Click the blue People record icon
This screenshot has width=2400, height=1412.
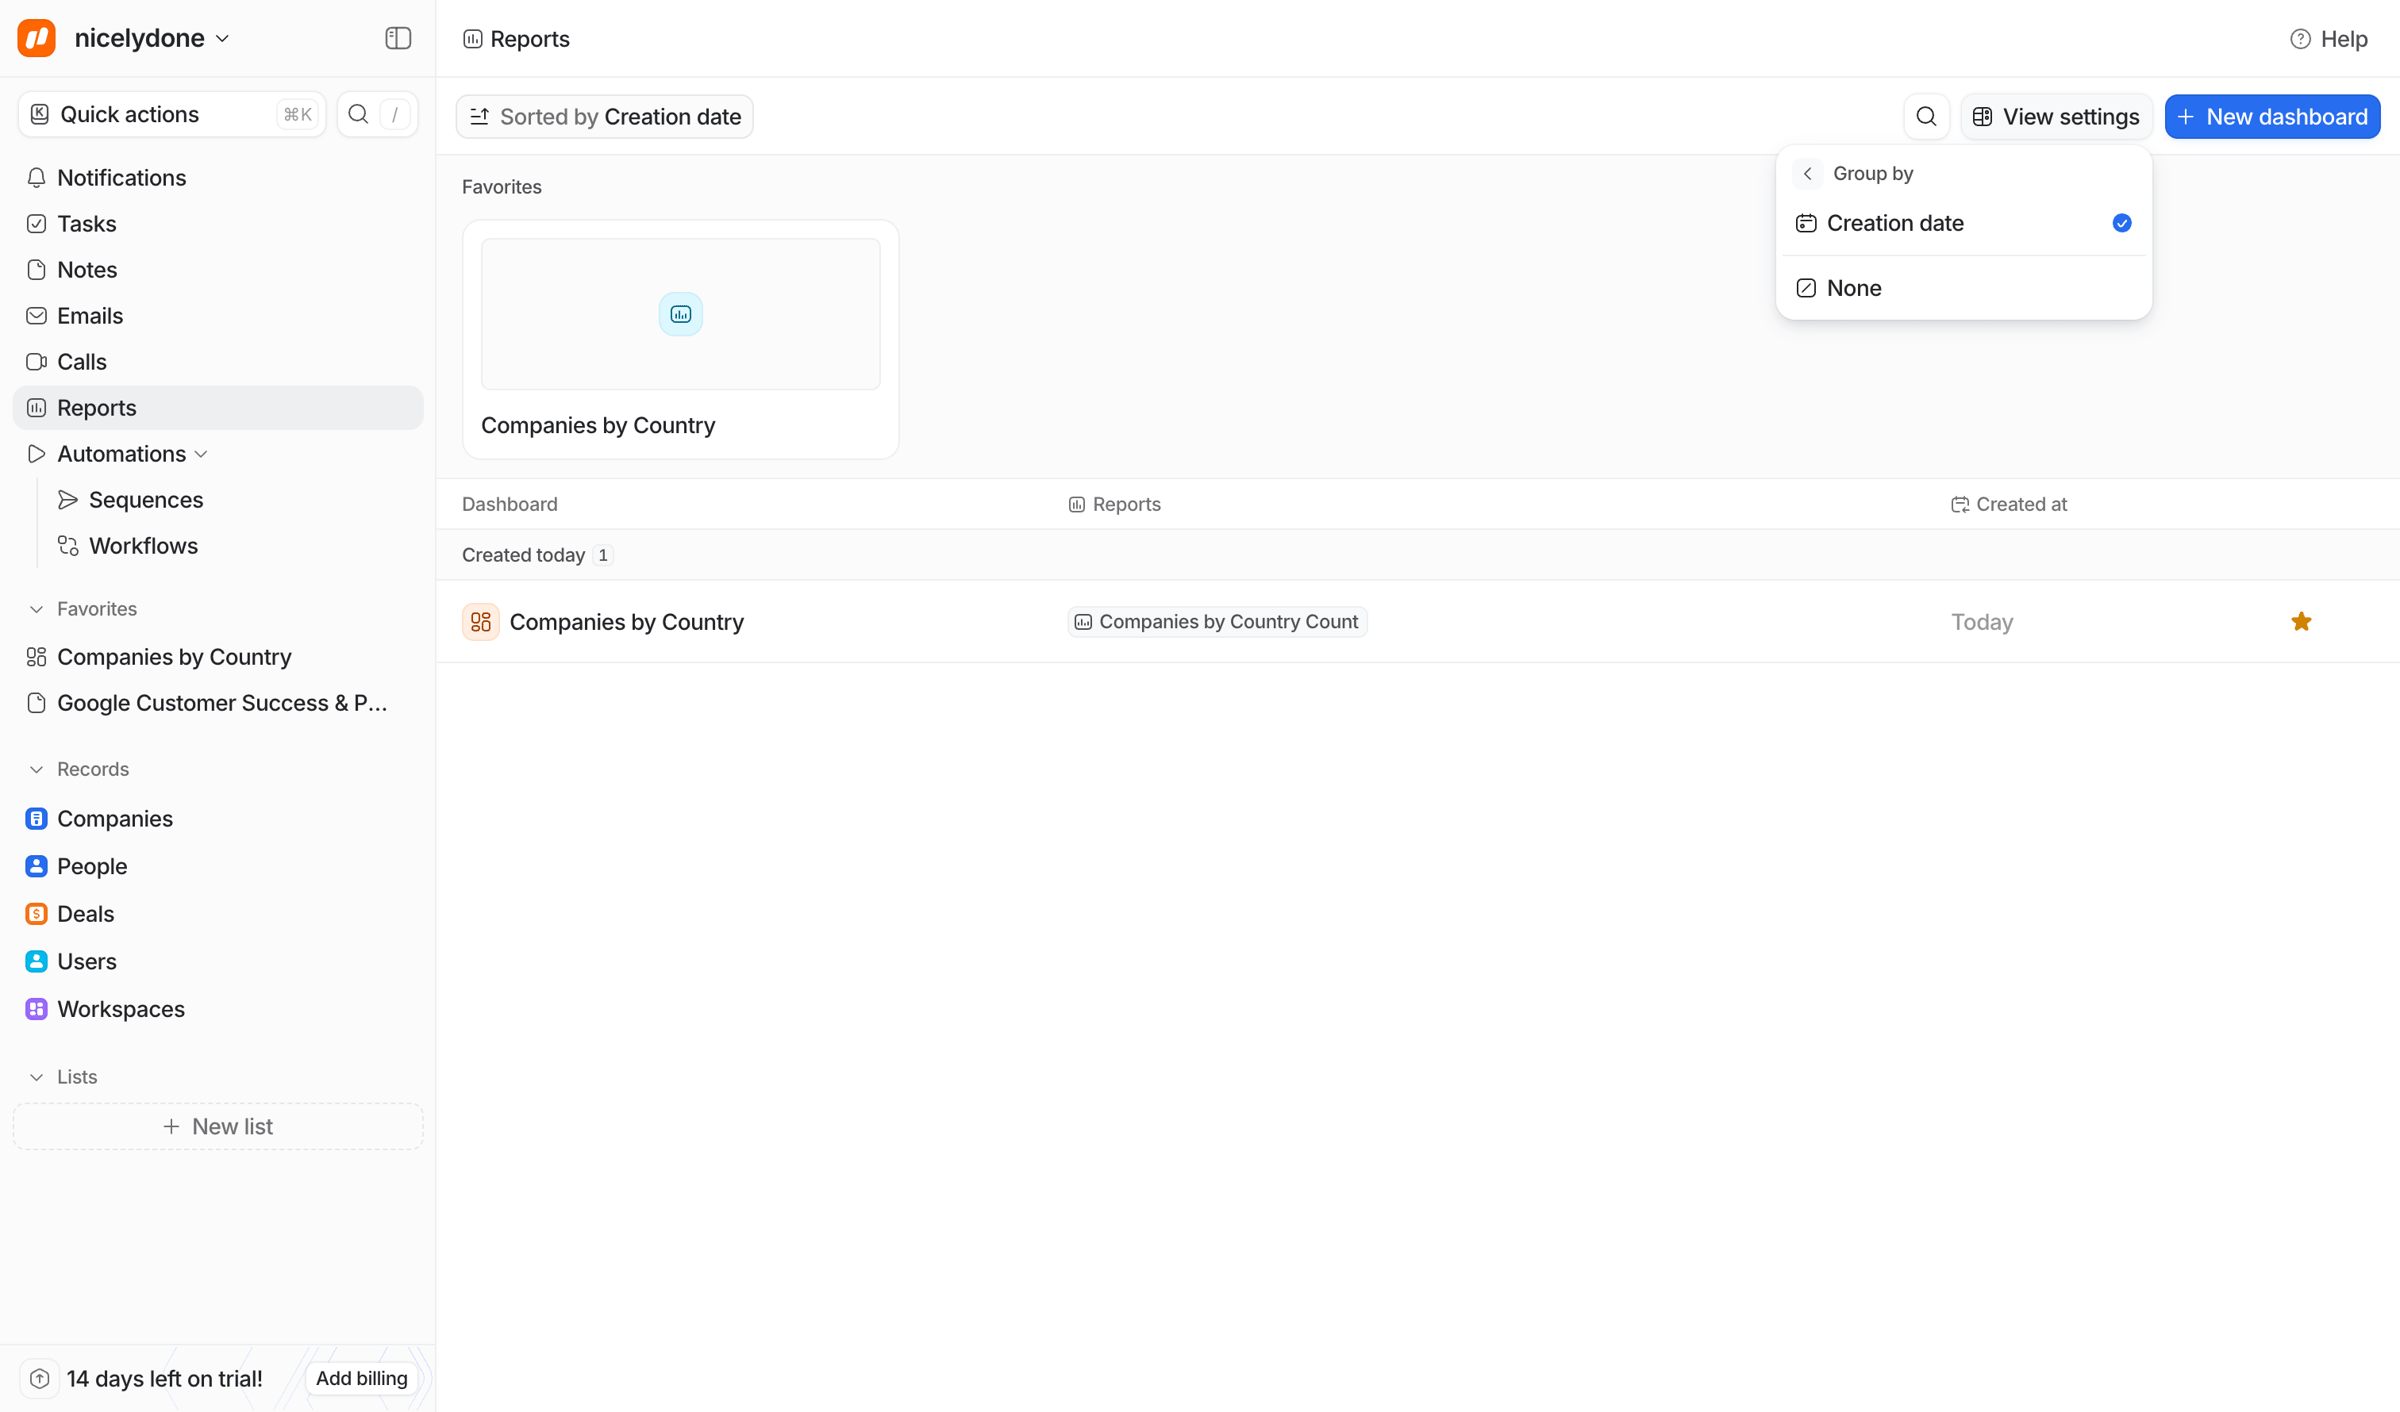coord(36,866)
